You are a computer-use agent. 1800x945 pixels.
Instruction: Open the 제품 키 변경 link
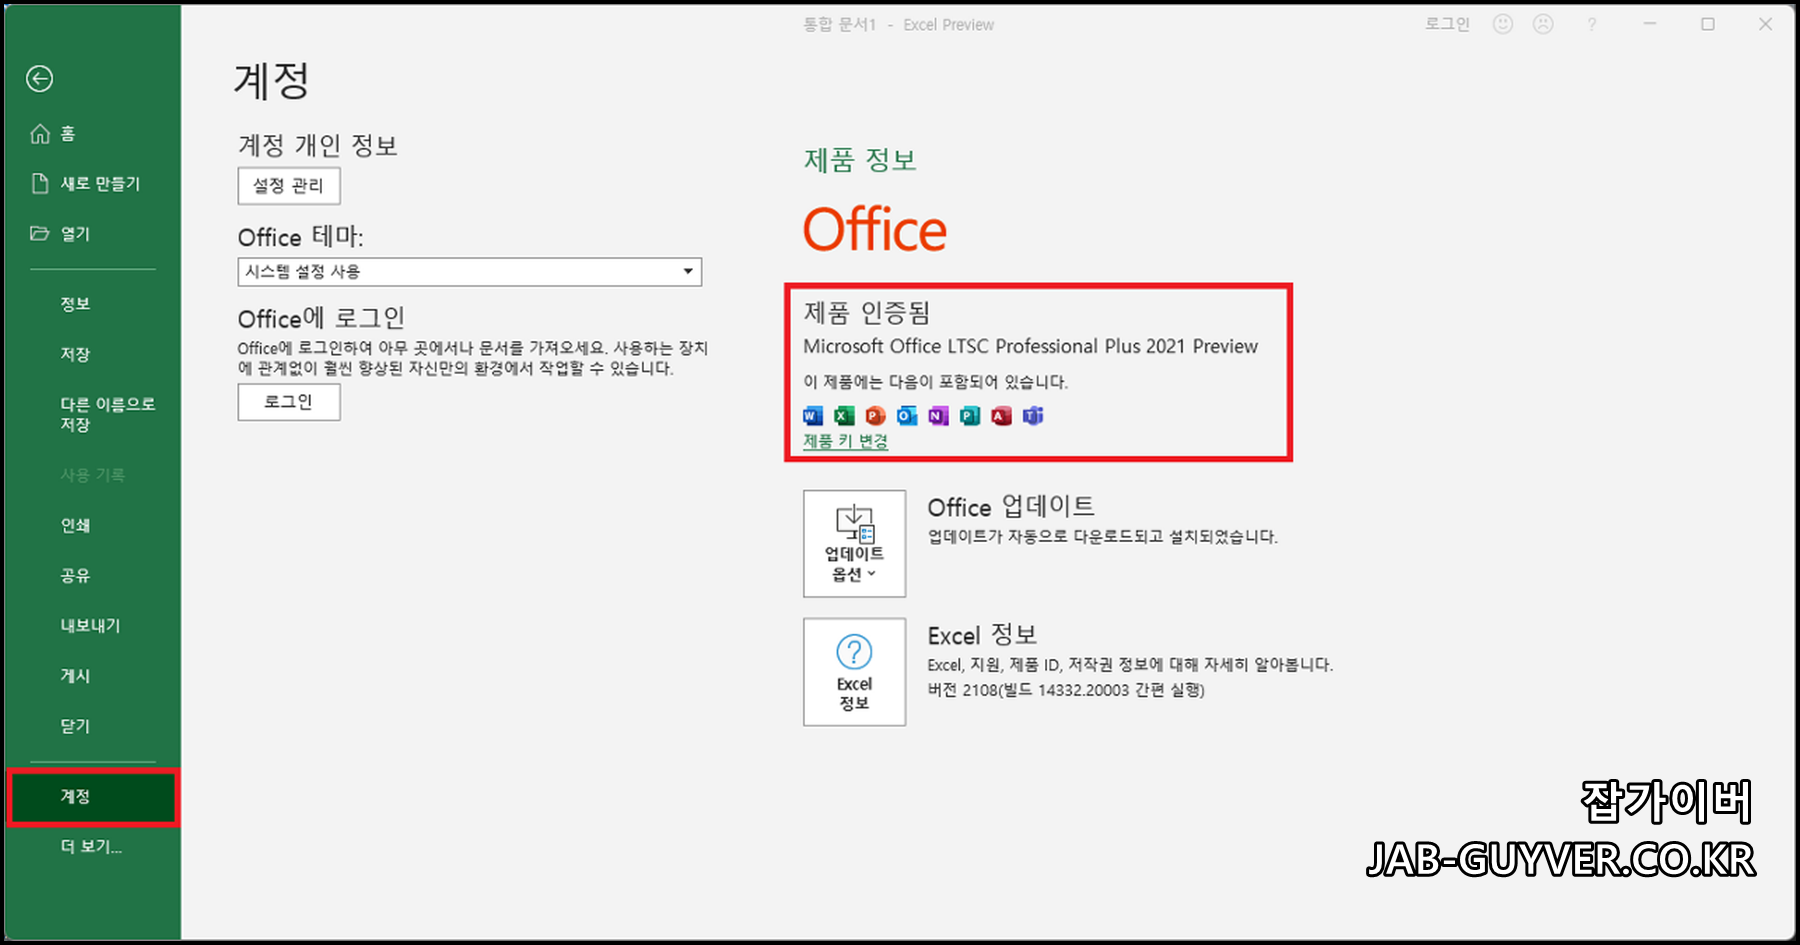[x=845, y=441]
